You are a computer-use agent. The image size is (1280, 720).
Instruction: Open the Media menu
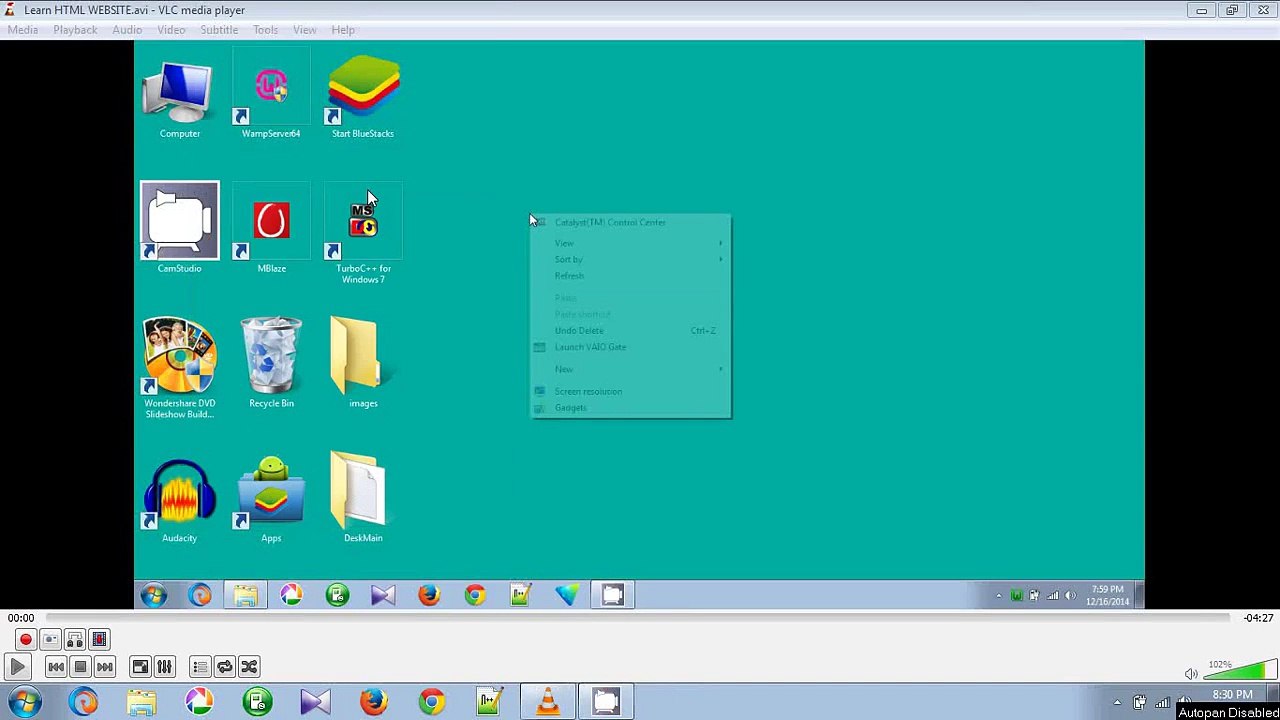(23, 30)
